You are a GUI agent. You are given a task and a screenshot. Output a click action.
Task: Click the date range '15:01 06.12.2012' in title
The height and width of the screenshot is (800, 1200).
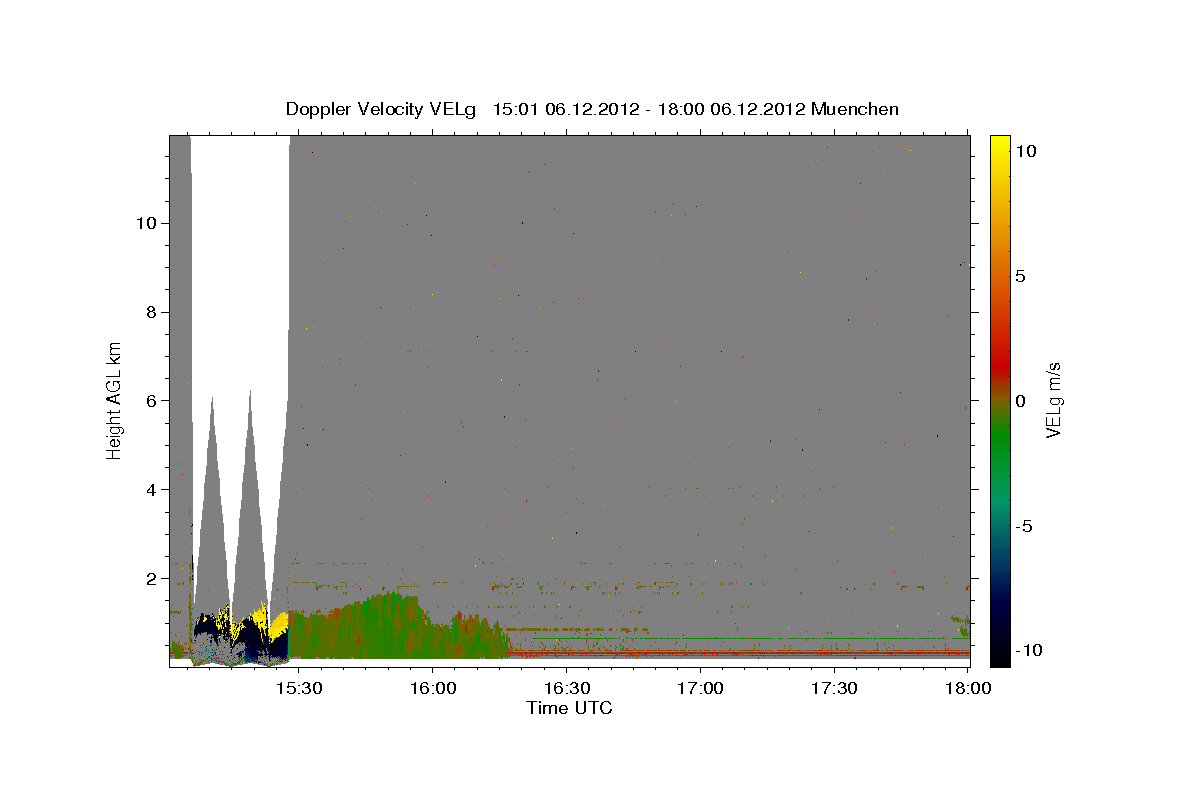(x=565, y=109)
